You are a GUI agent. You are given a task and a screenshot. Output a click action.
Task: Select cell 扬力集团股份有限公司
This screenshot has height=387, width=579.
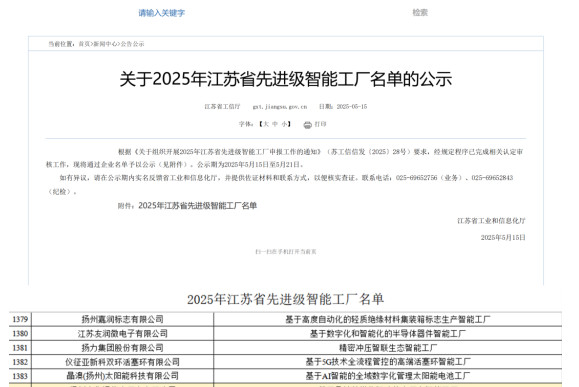[123, 347]
